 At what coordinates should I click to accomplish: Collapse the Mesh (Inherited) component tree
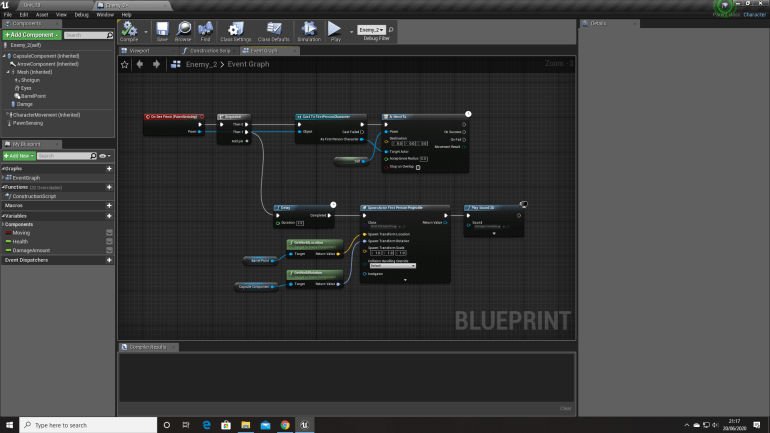(x=8, y=72)
